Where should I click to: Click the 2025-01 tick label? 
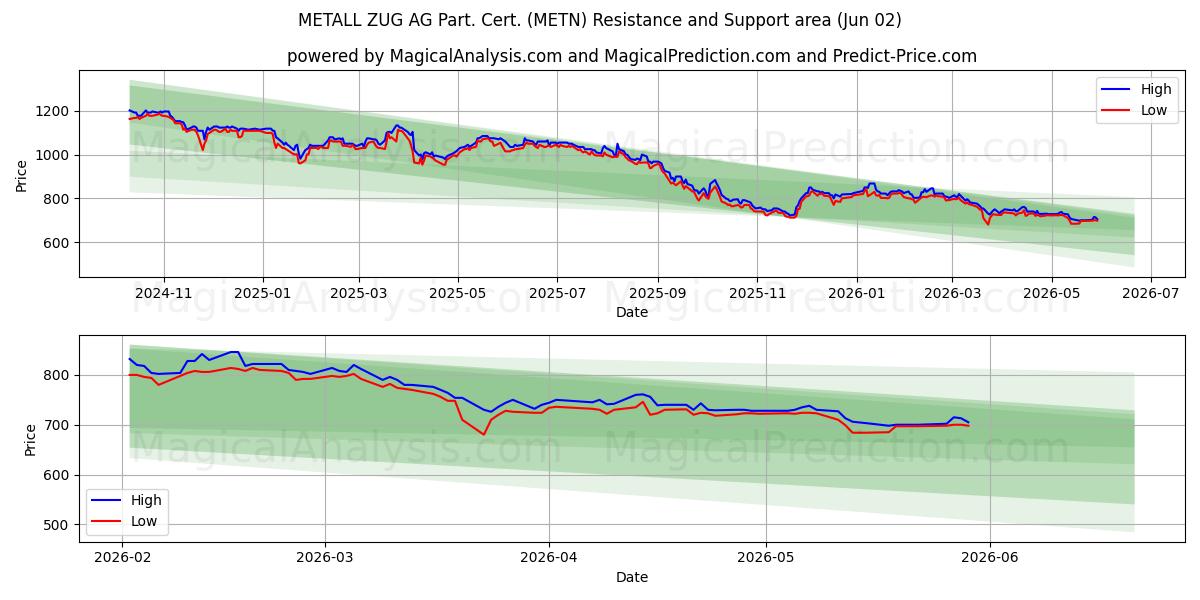pyautogui.click(x=263, y=293)
